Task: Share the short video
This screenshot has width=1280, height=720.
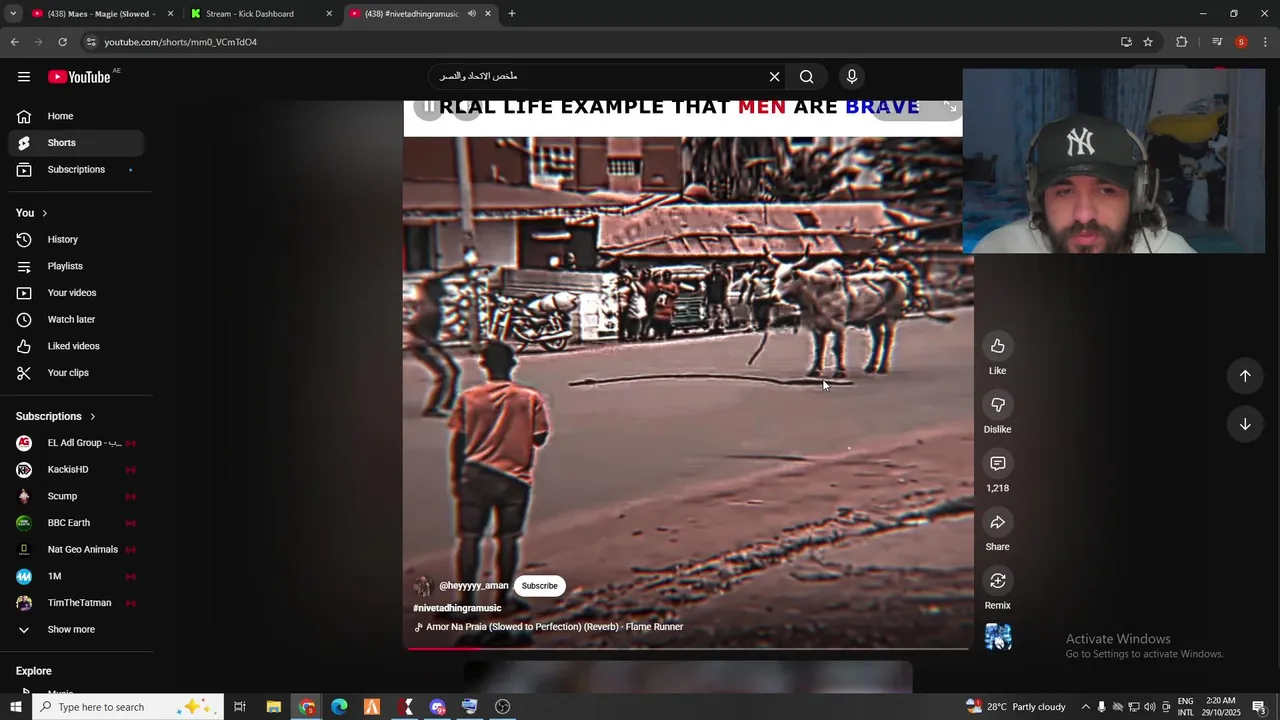Action: tap(997, 522)
